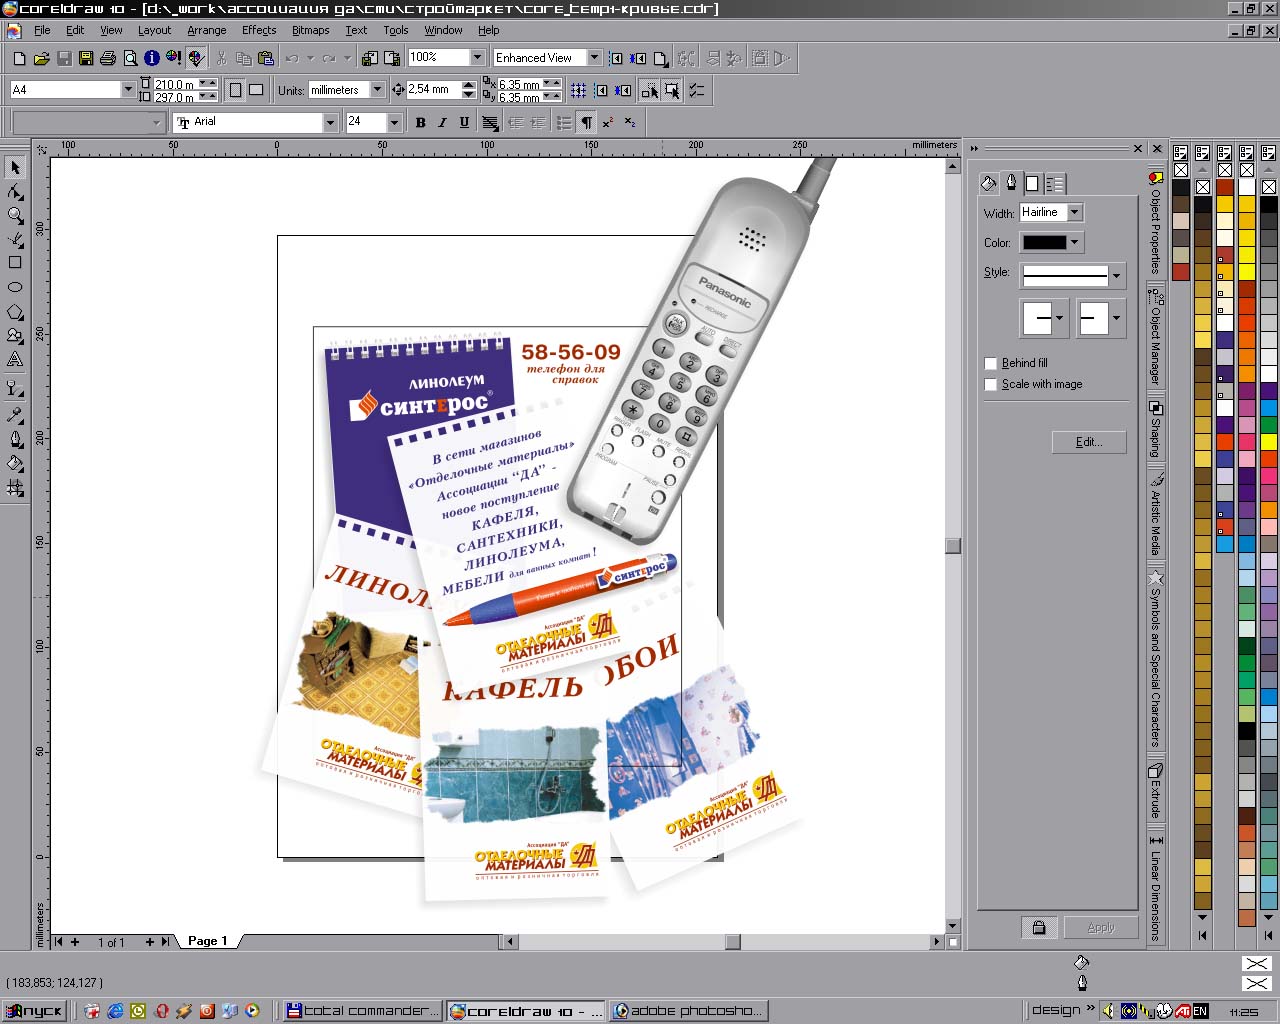
Task: Click the Page 1 tab
Action: pos(208,941)
